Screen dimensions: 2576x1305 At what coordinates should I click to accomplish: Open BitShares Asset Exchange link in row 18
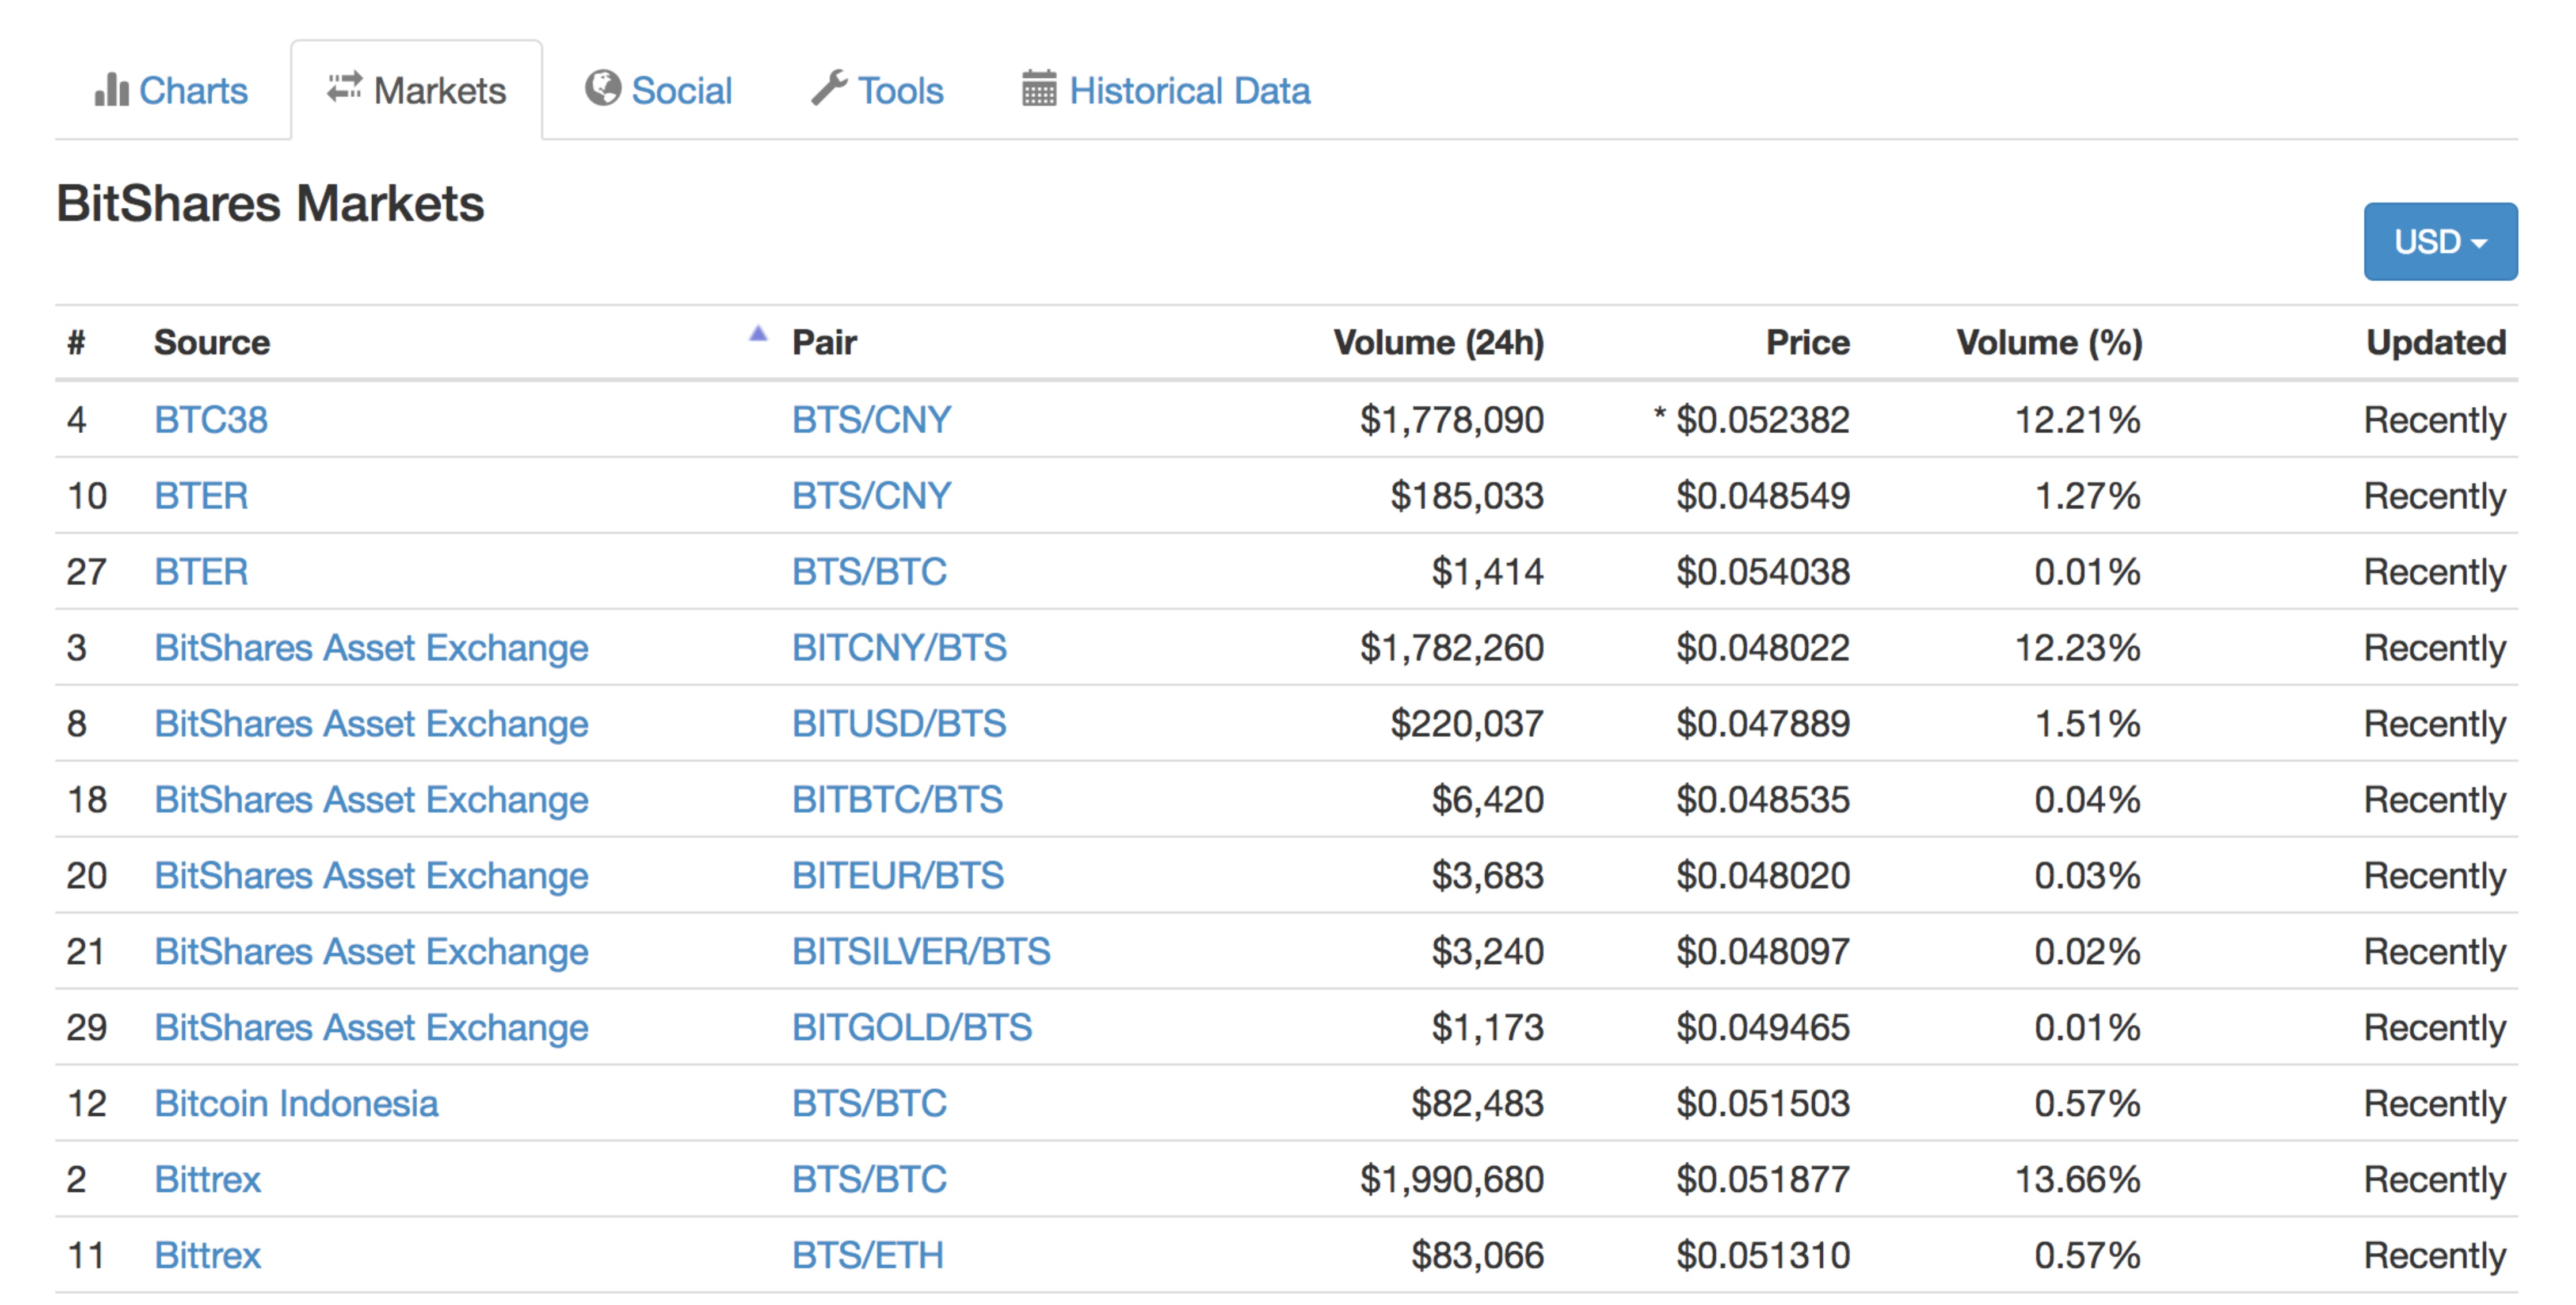coord(371,800)
